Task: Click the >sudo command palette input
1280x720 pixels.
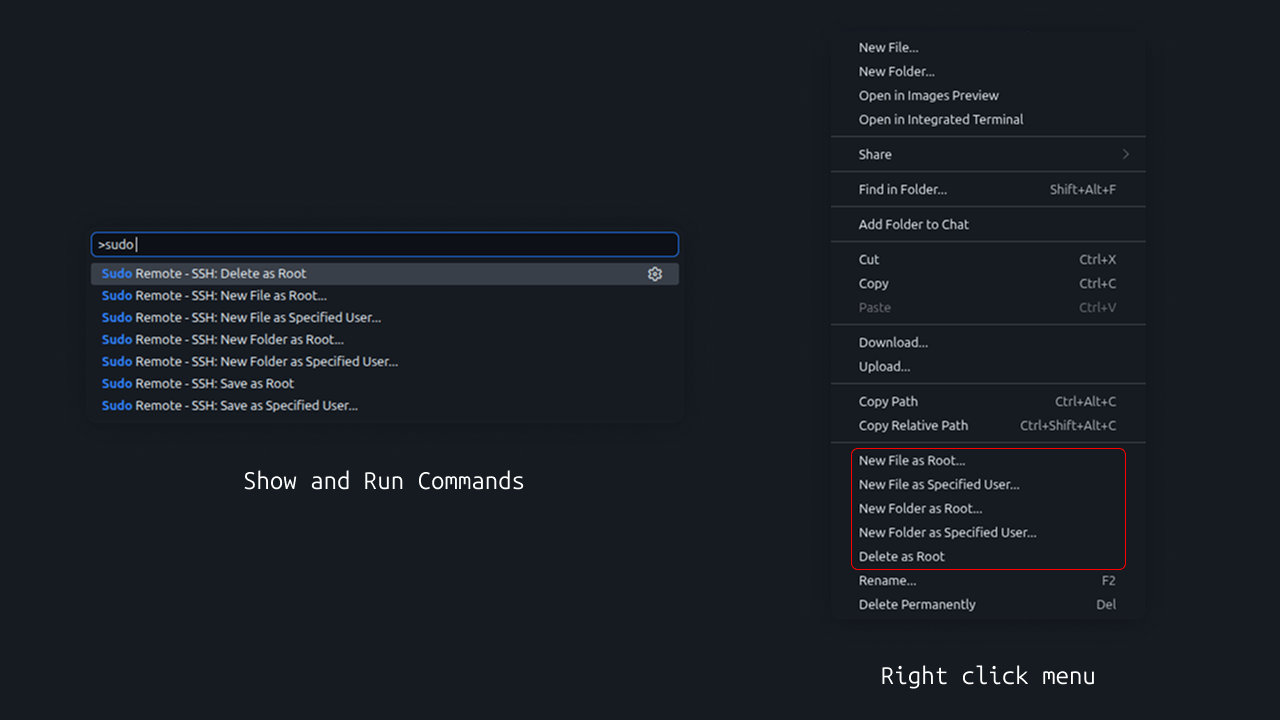Action: coord(385,244)
